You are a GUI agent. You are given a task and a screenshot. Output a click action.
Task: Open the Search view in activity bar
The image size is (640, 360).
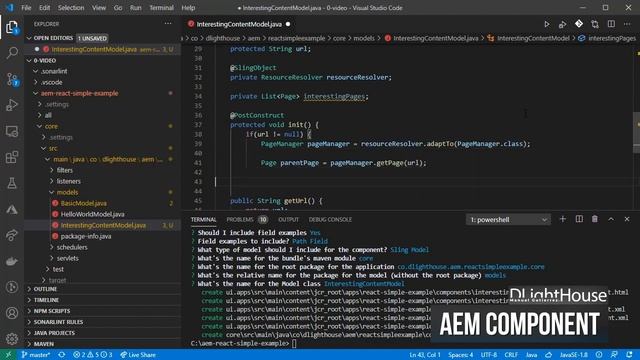[x=12, y=53]
